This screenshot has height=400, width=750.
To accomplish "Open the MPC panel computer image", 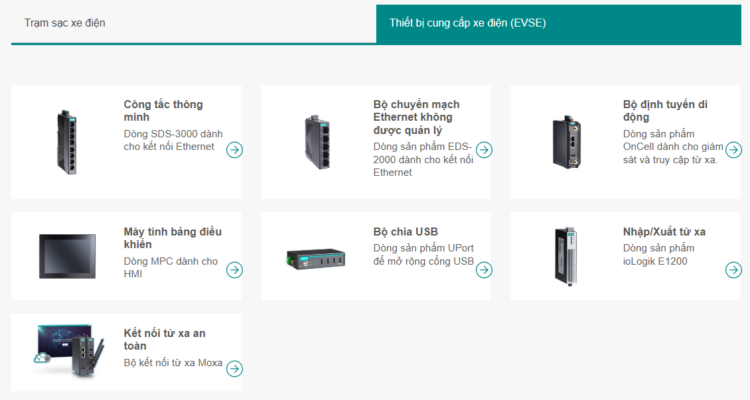I will (67, 256).
